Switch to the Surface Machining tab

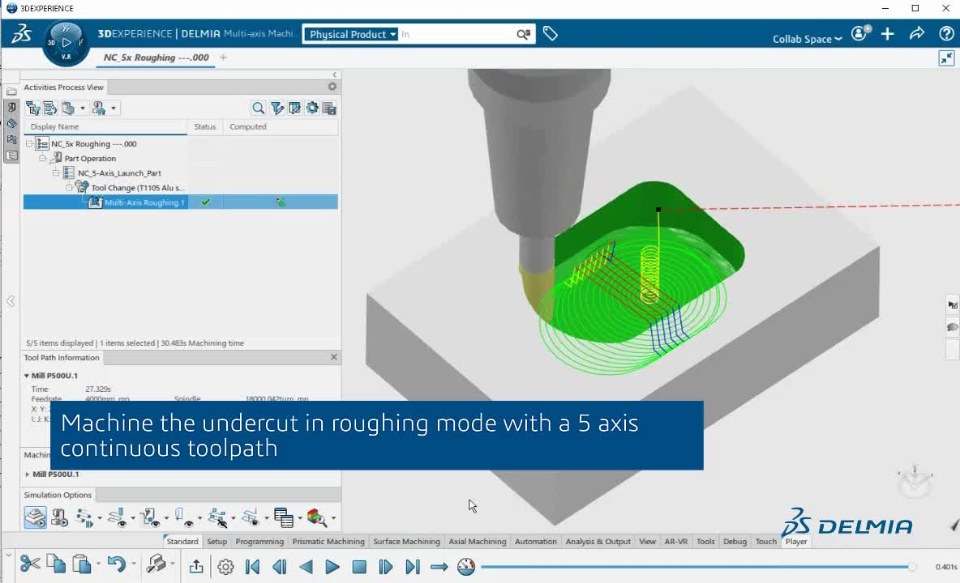(x=407, y=541)
